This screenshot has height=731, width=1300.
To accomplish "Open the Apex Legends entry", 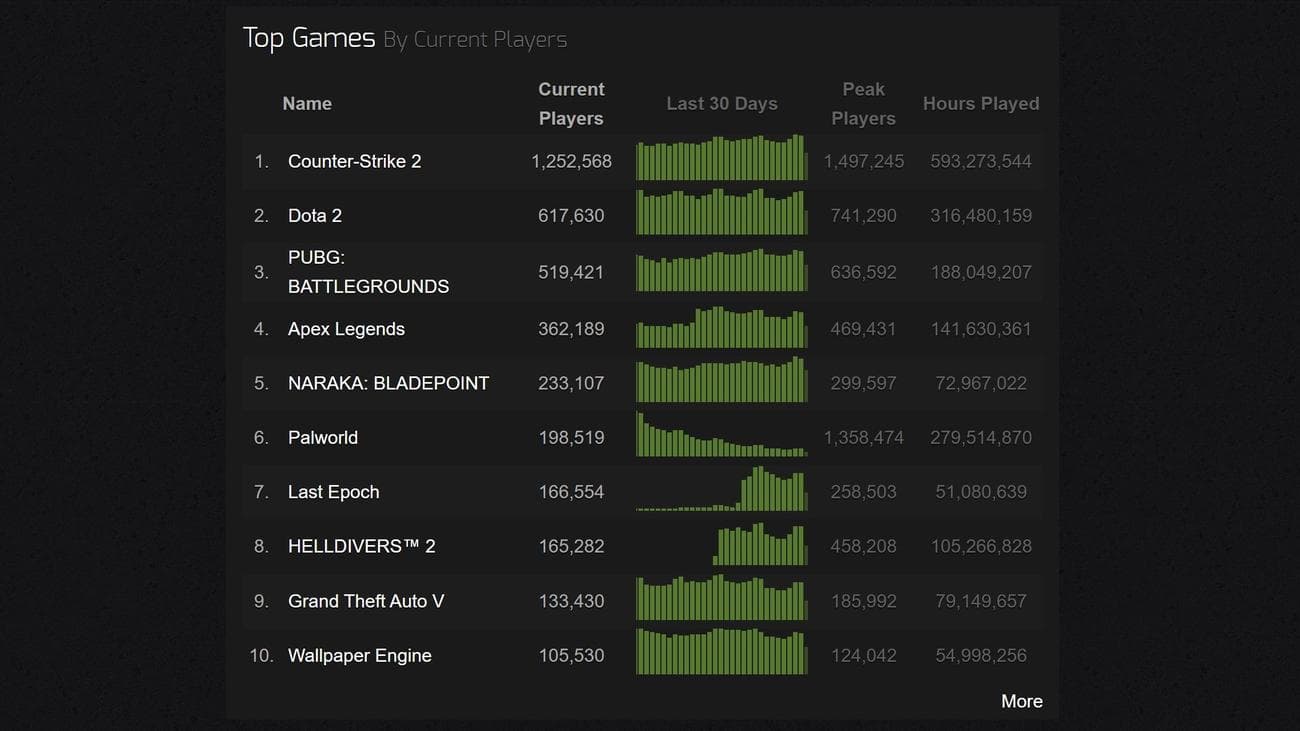I will (346, 328).
